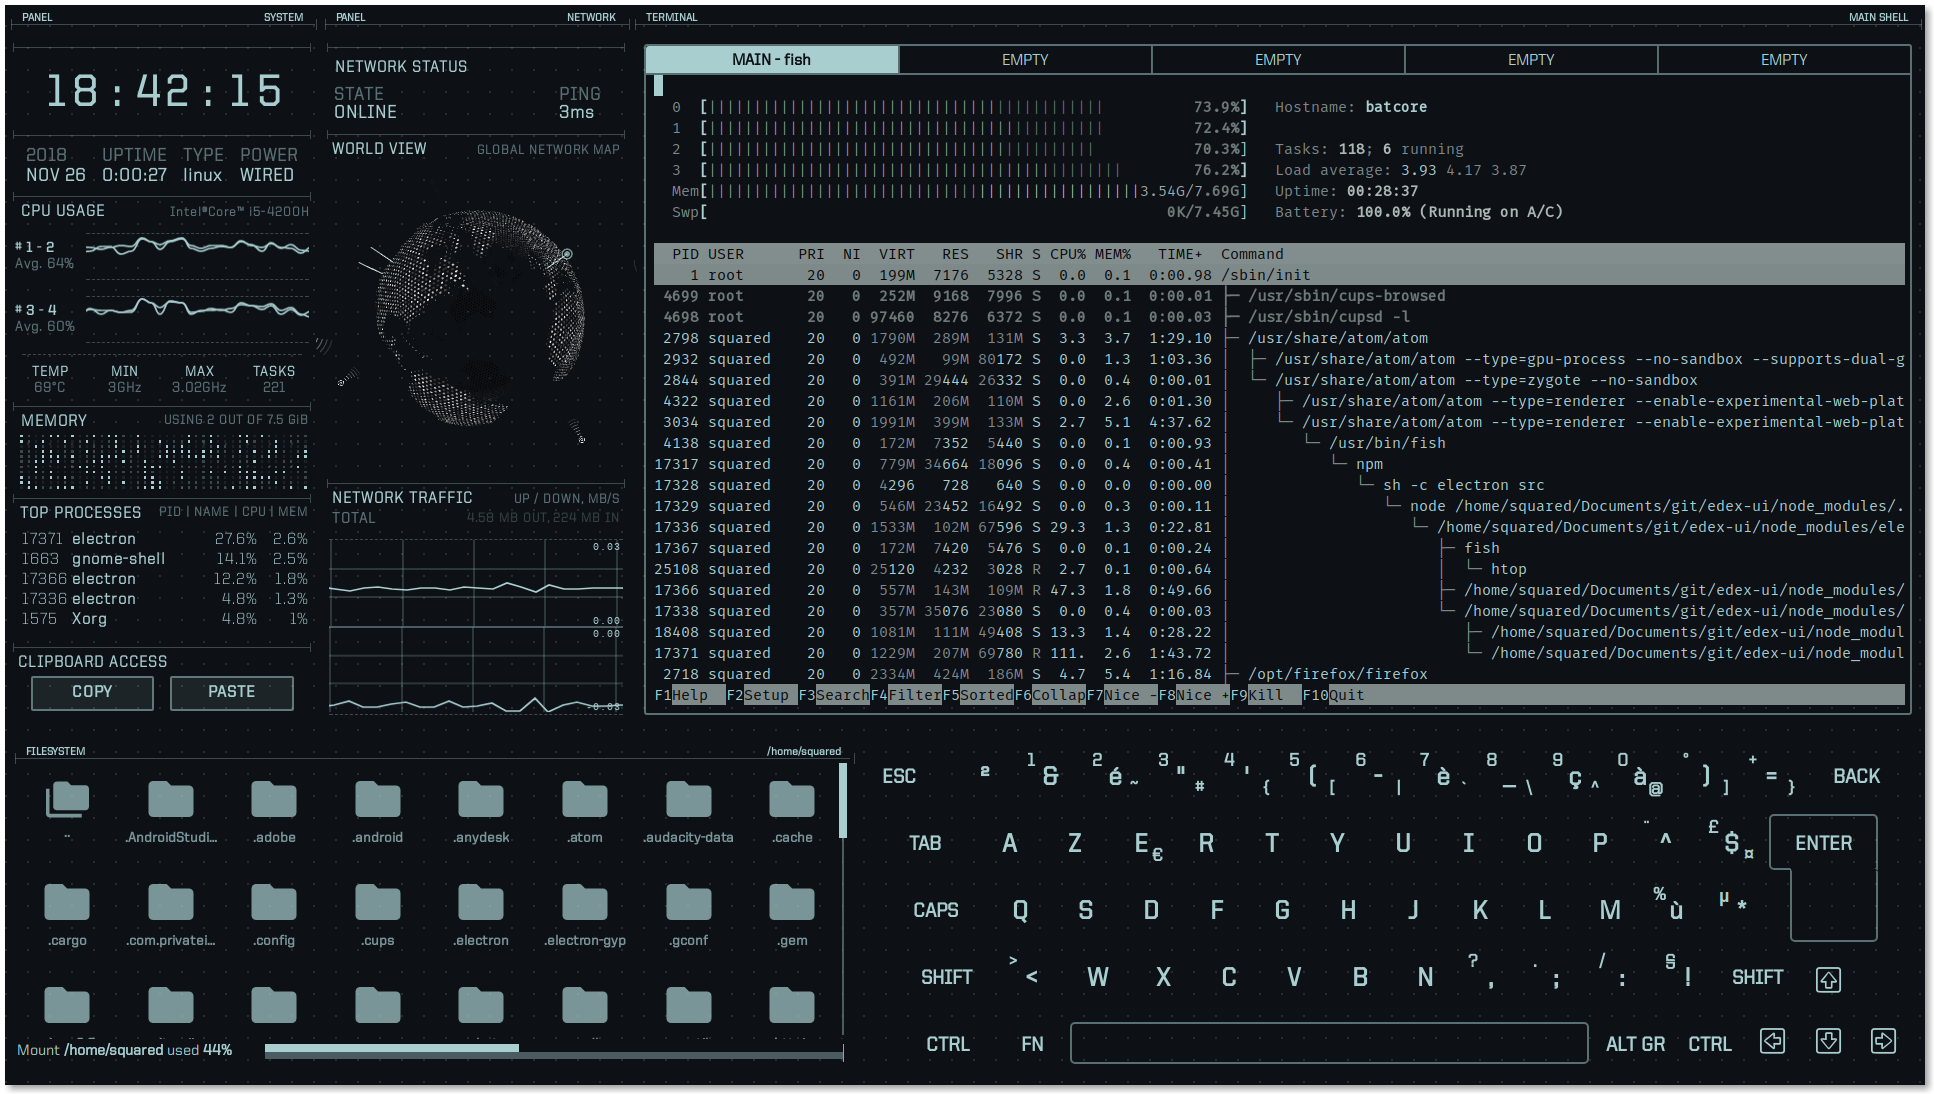Screen dimensions: 1934x1094
Task: Click the filesystem panel scrollbar
Action: pos(843,800)
